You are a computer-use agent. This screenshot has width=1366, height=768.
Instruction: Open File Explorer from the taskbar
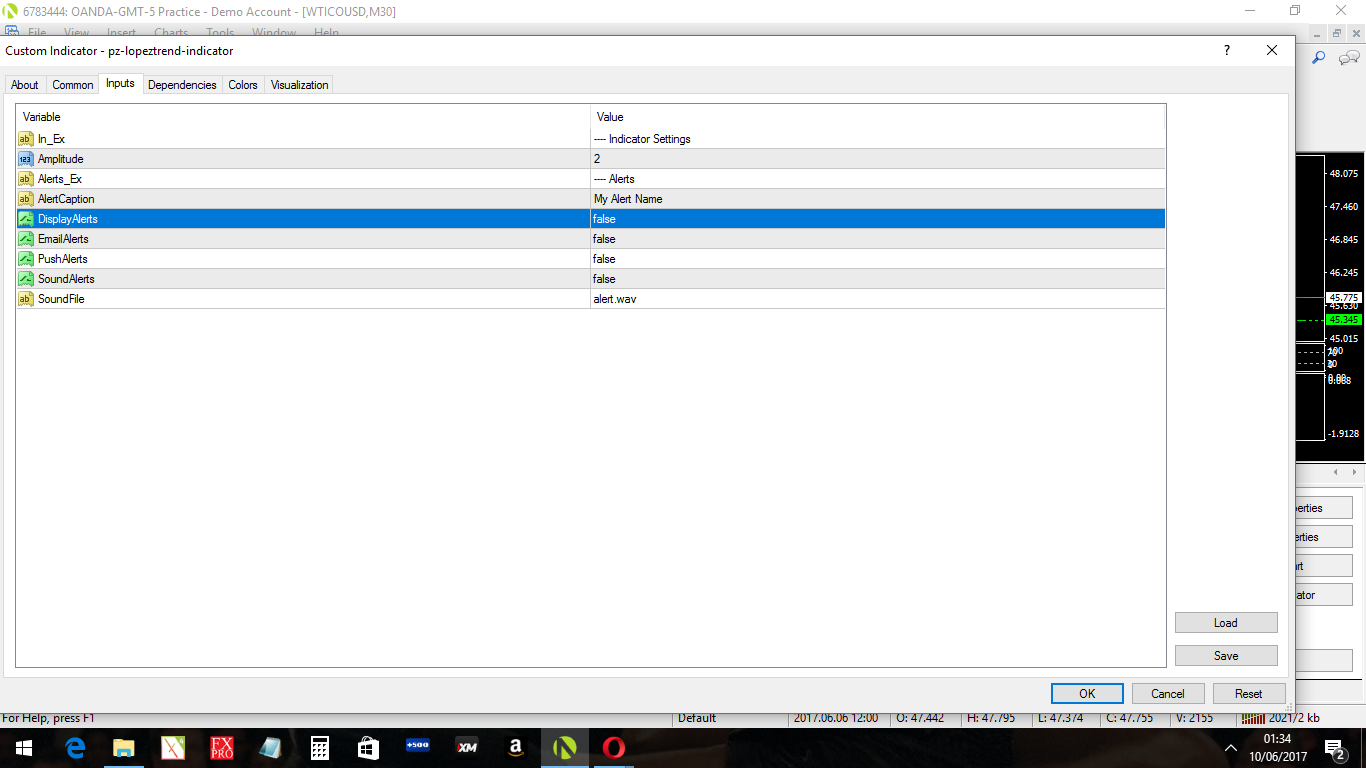124,748
